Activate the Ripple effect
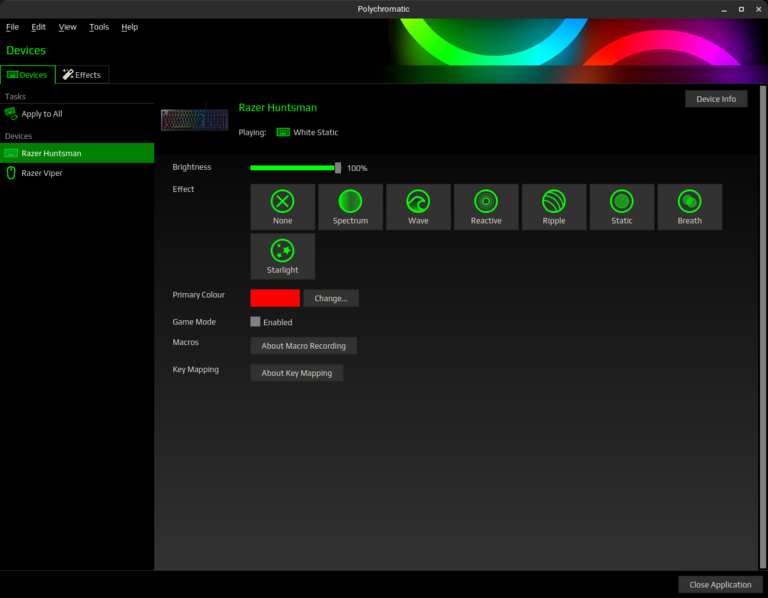768x598 pixels. [x=554, y=207]
